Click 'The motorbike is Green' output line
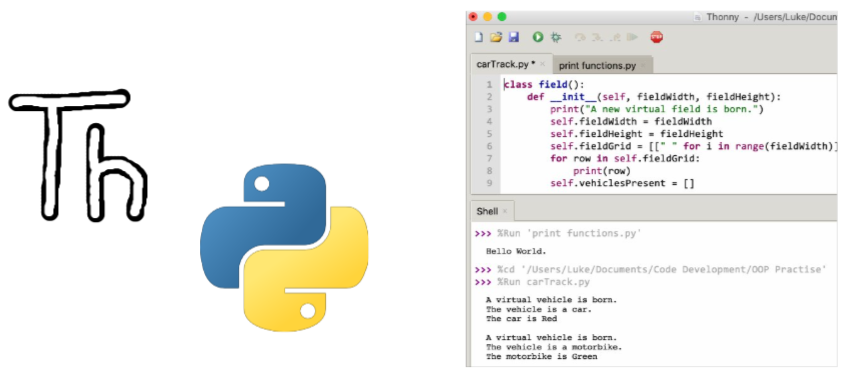854x380 pixels. coord(541,357)
